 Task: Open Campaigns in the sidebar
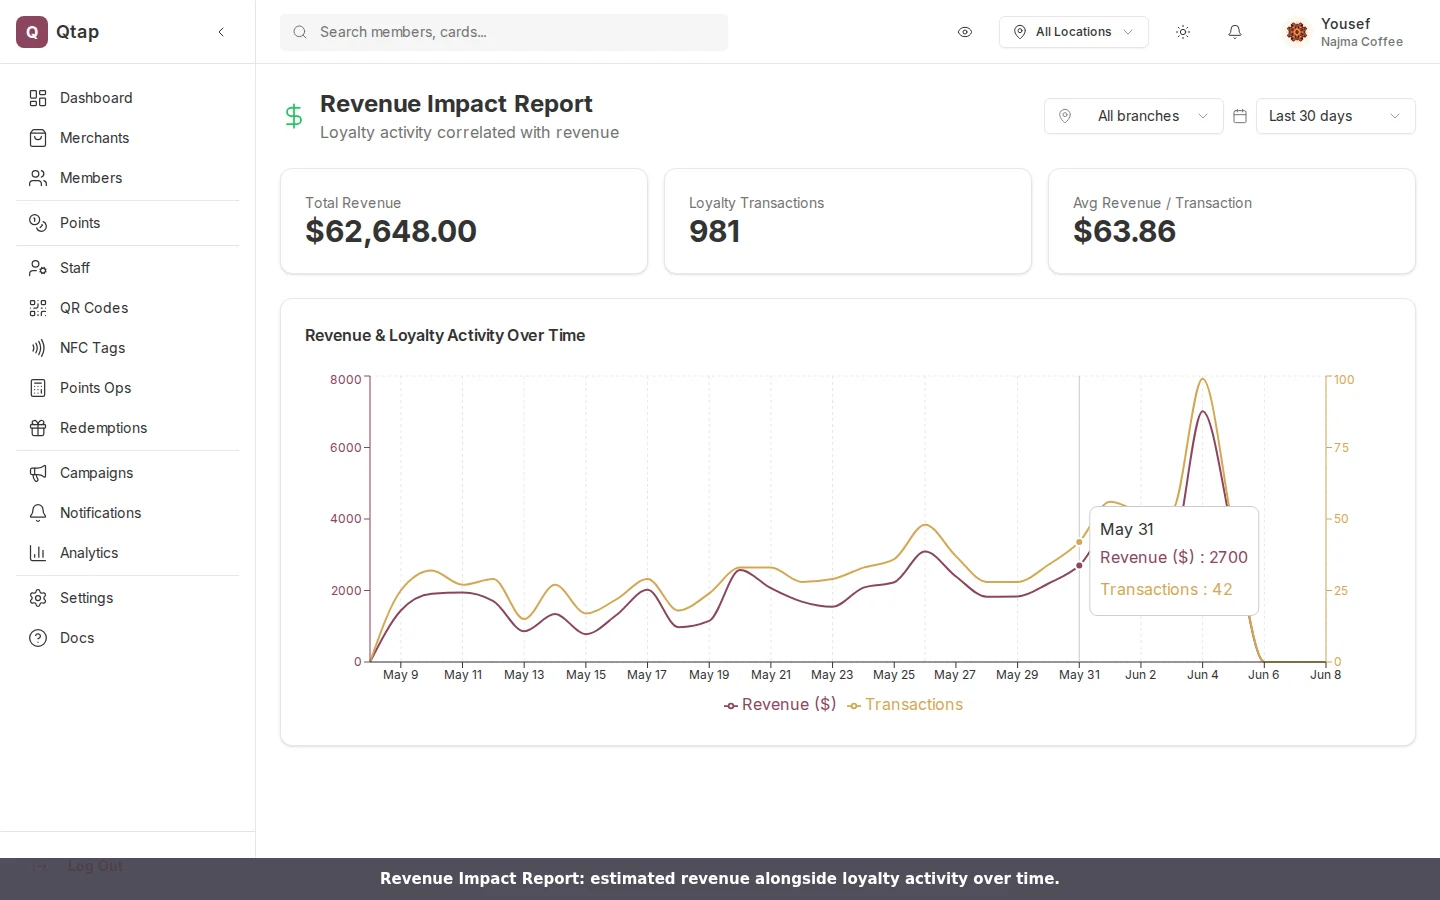point(128,473)
